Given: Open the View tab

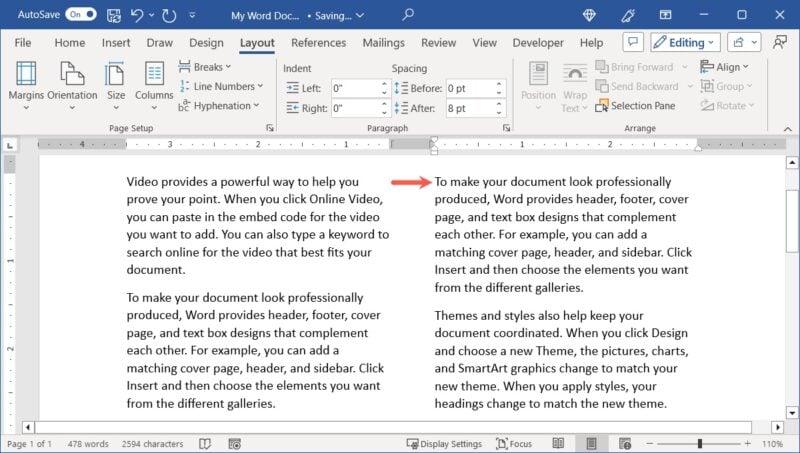Looking at the screenshot, I should [x=484, y=43].
